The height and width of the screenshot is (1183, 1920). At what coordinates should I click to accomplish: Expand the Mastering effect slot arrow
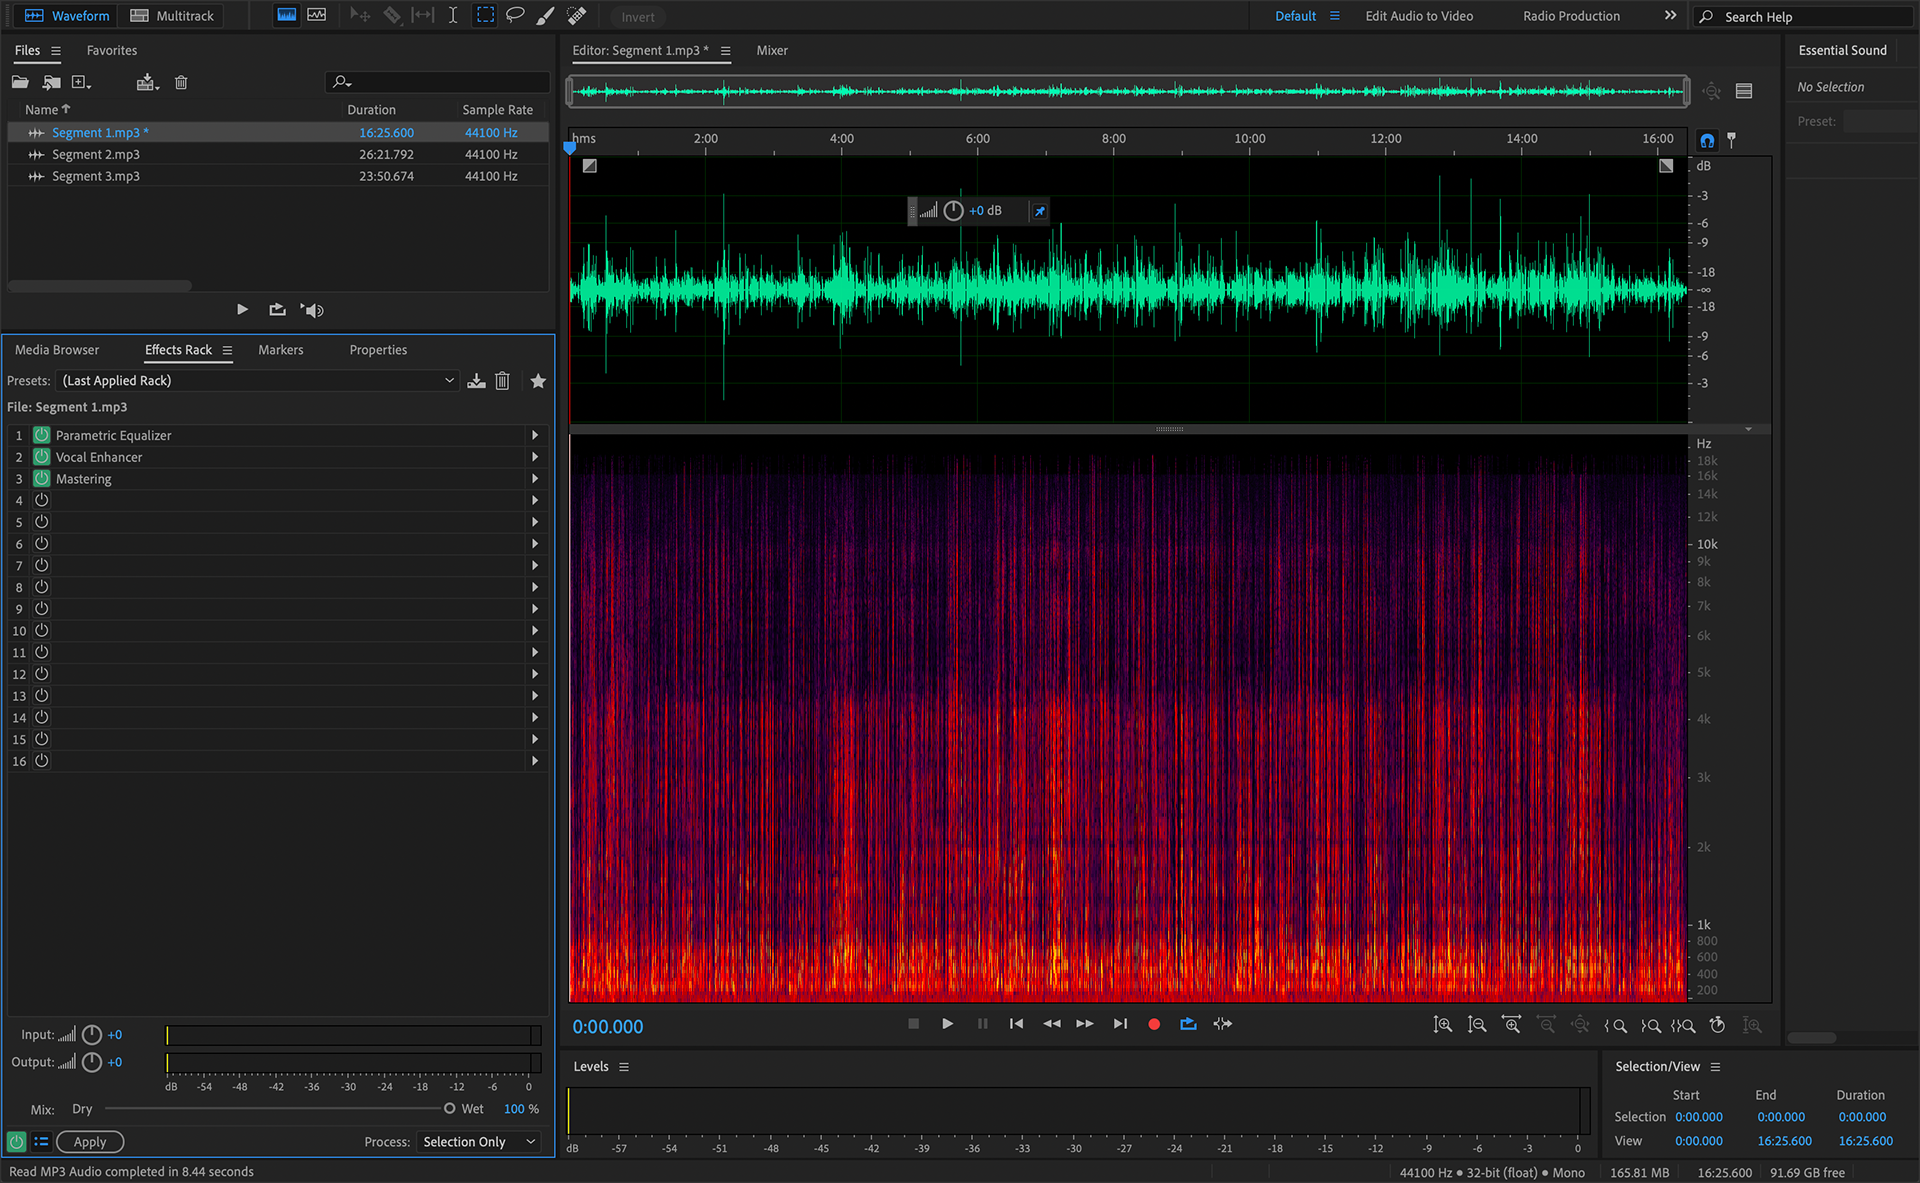click(535, 479)
